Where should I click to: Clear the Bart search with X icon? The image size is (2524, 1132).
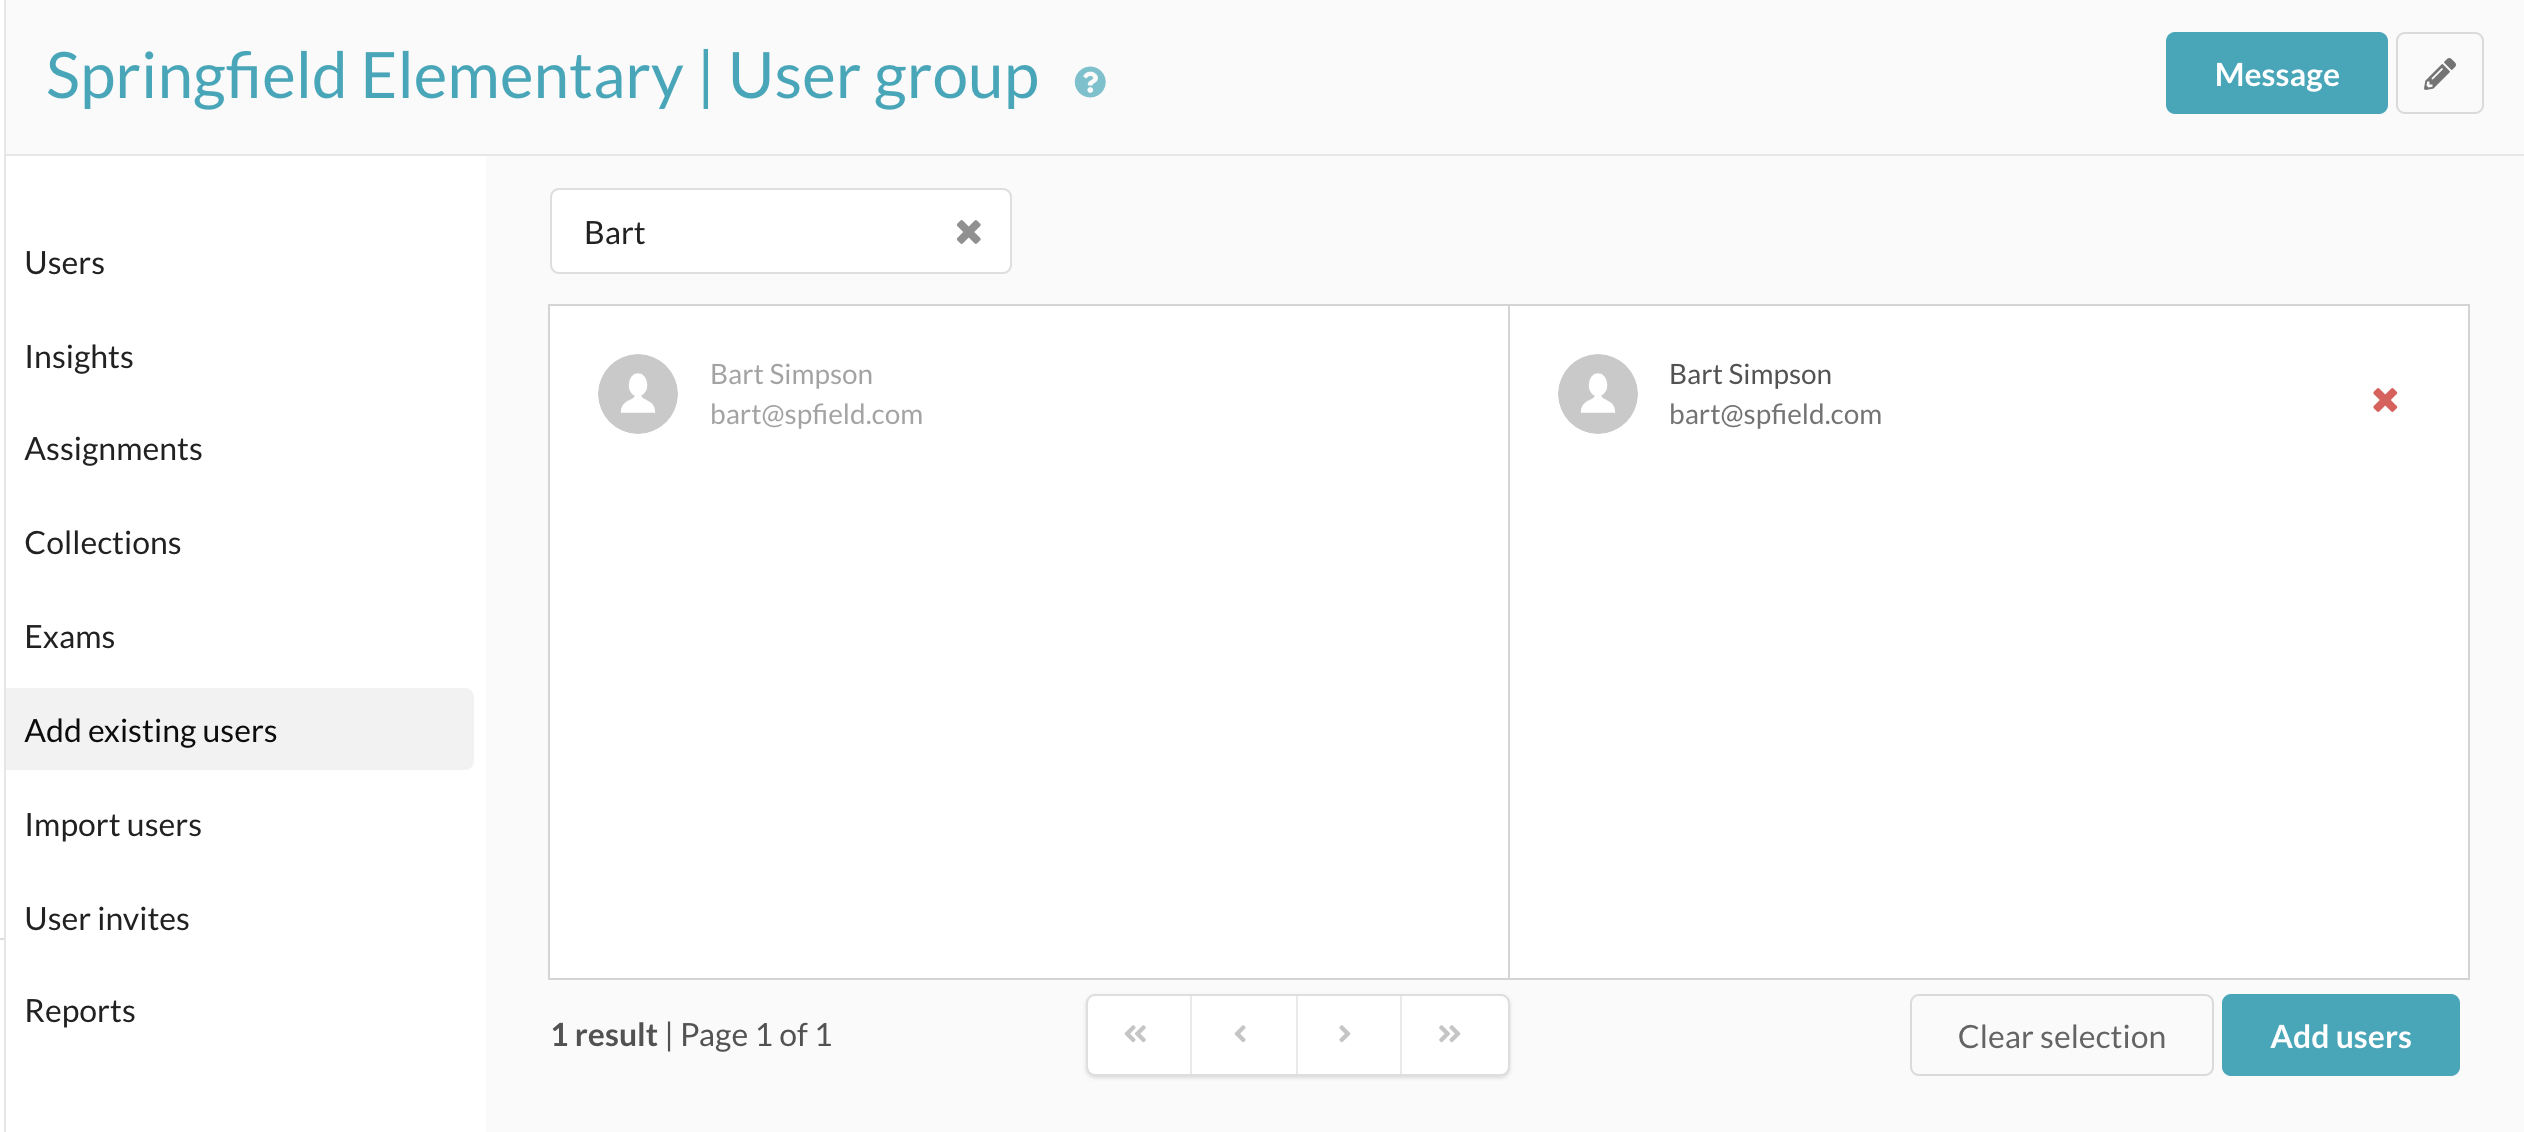tap(968, 232)
